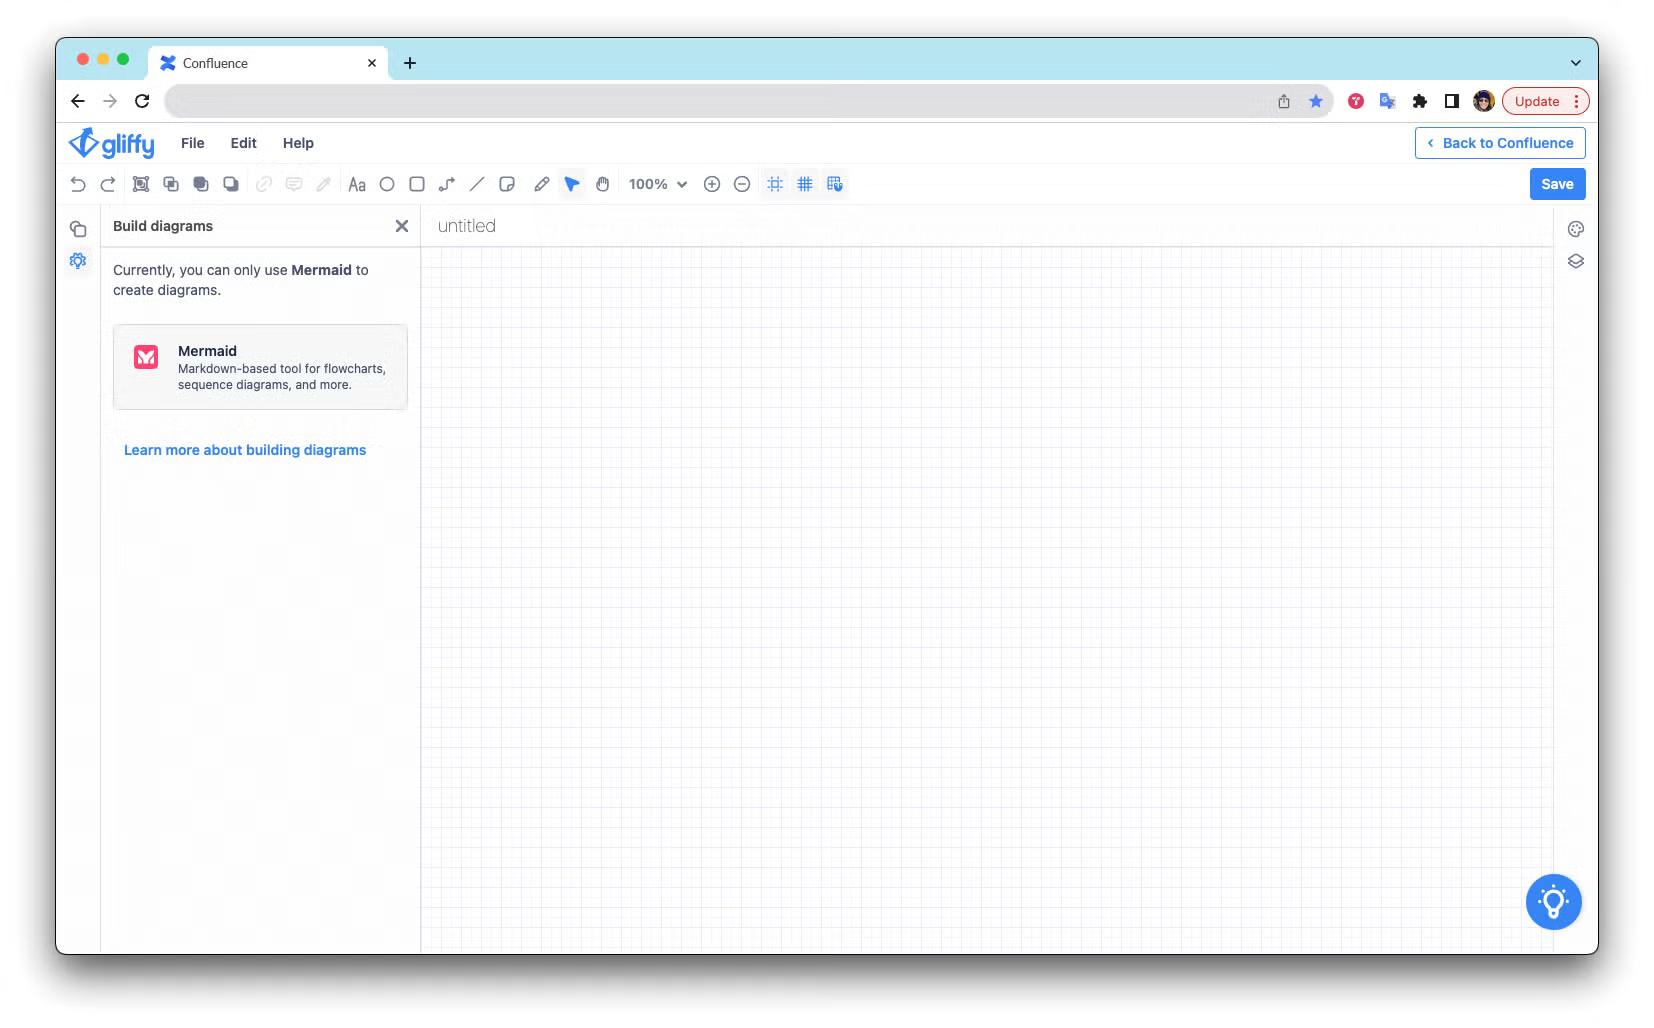Close the Build diagrams panel
This screenshot has height=1028, width=1654.
coord(402,226)
